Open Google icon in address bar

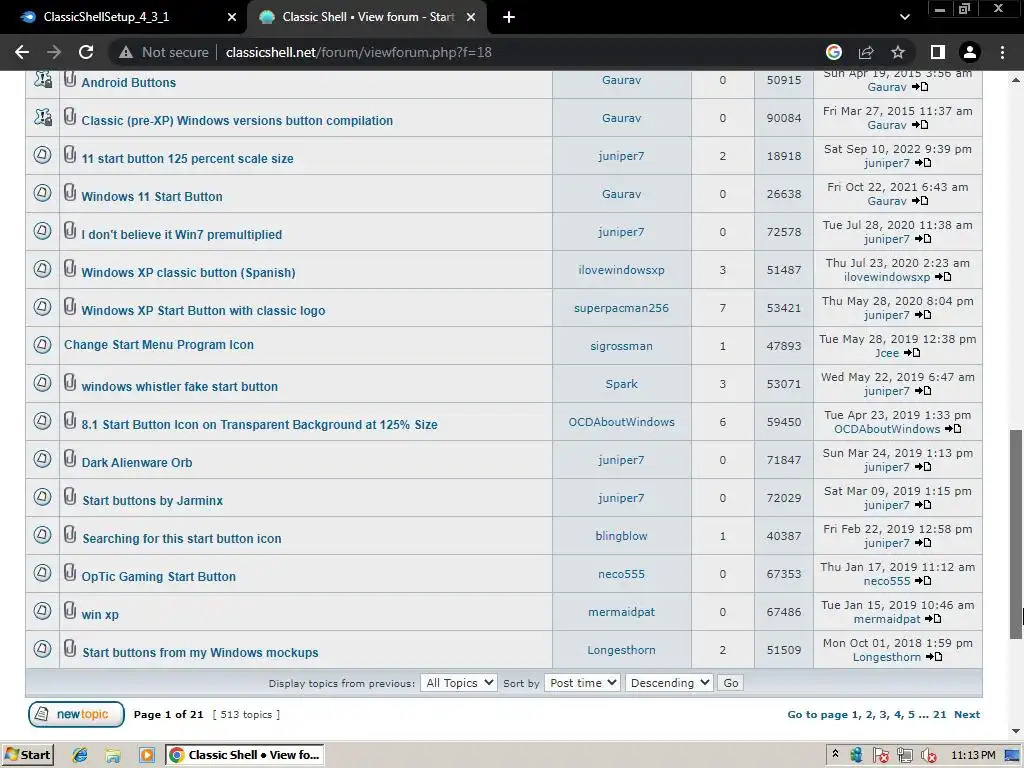coord(833,52)
